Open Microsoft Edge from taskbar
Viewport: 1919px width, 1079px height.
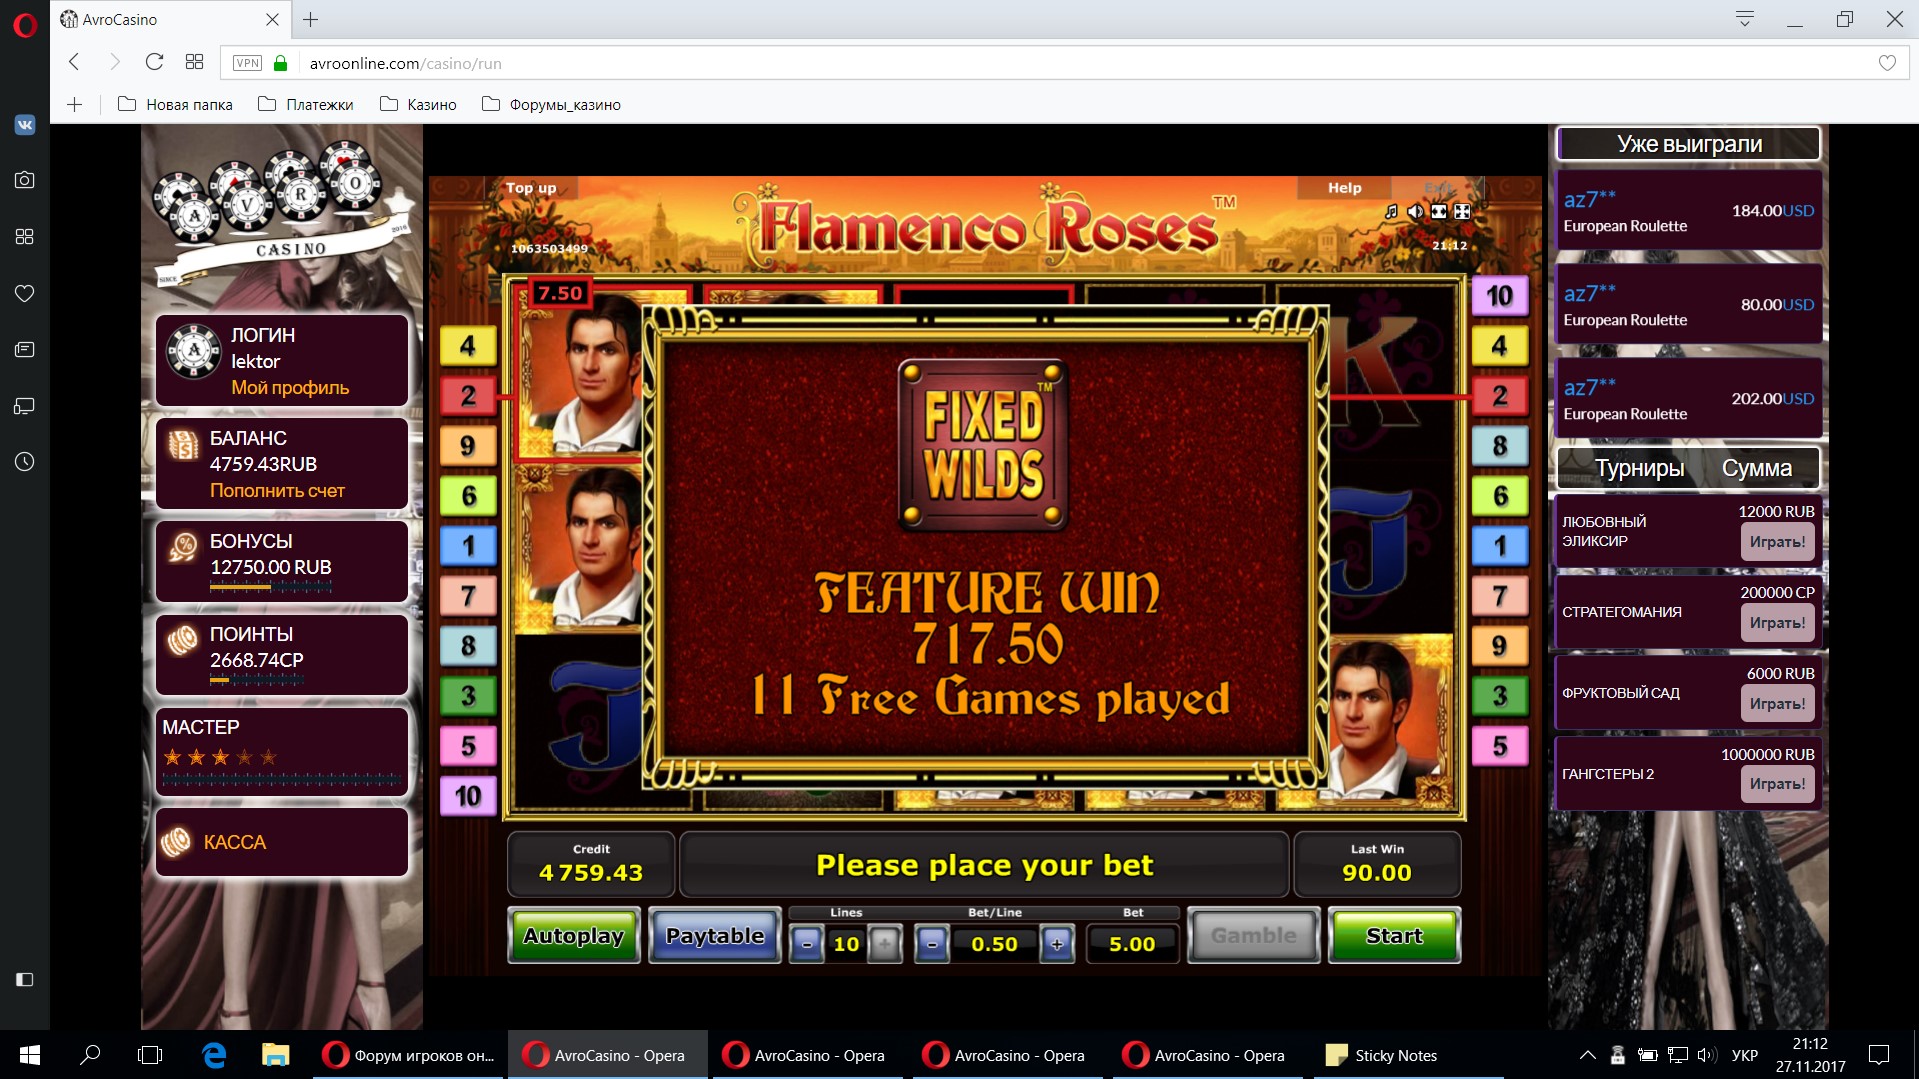click(214, 1055)
